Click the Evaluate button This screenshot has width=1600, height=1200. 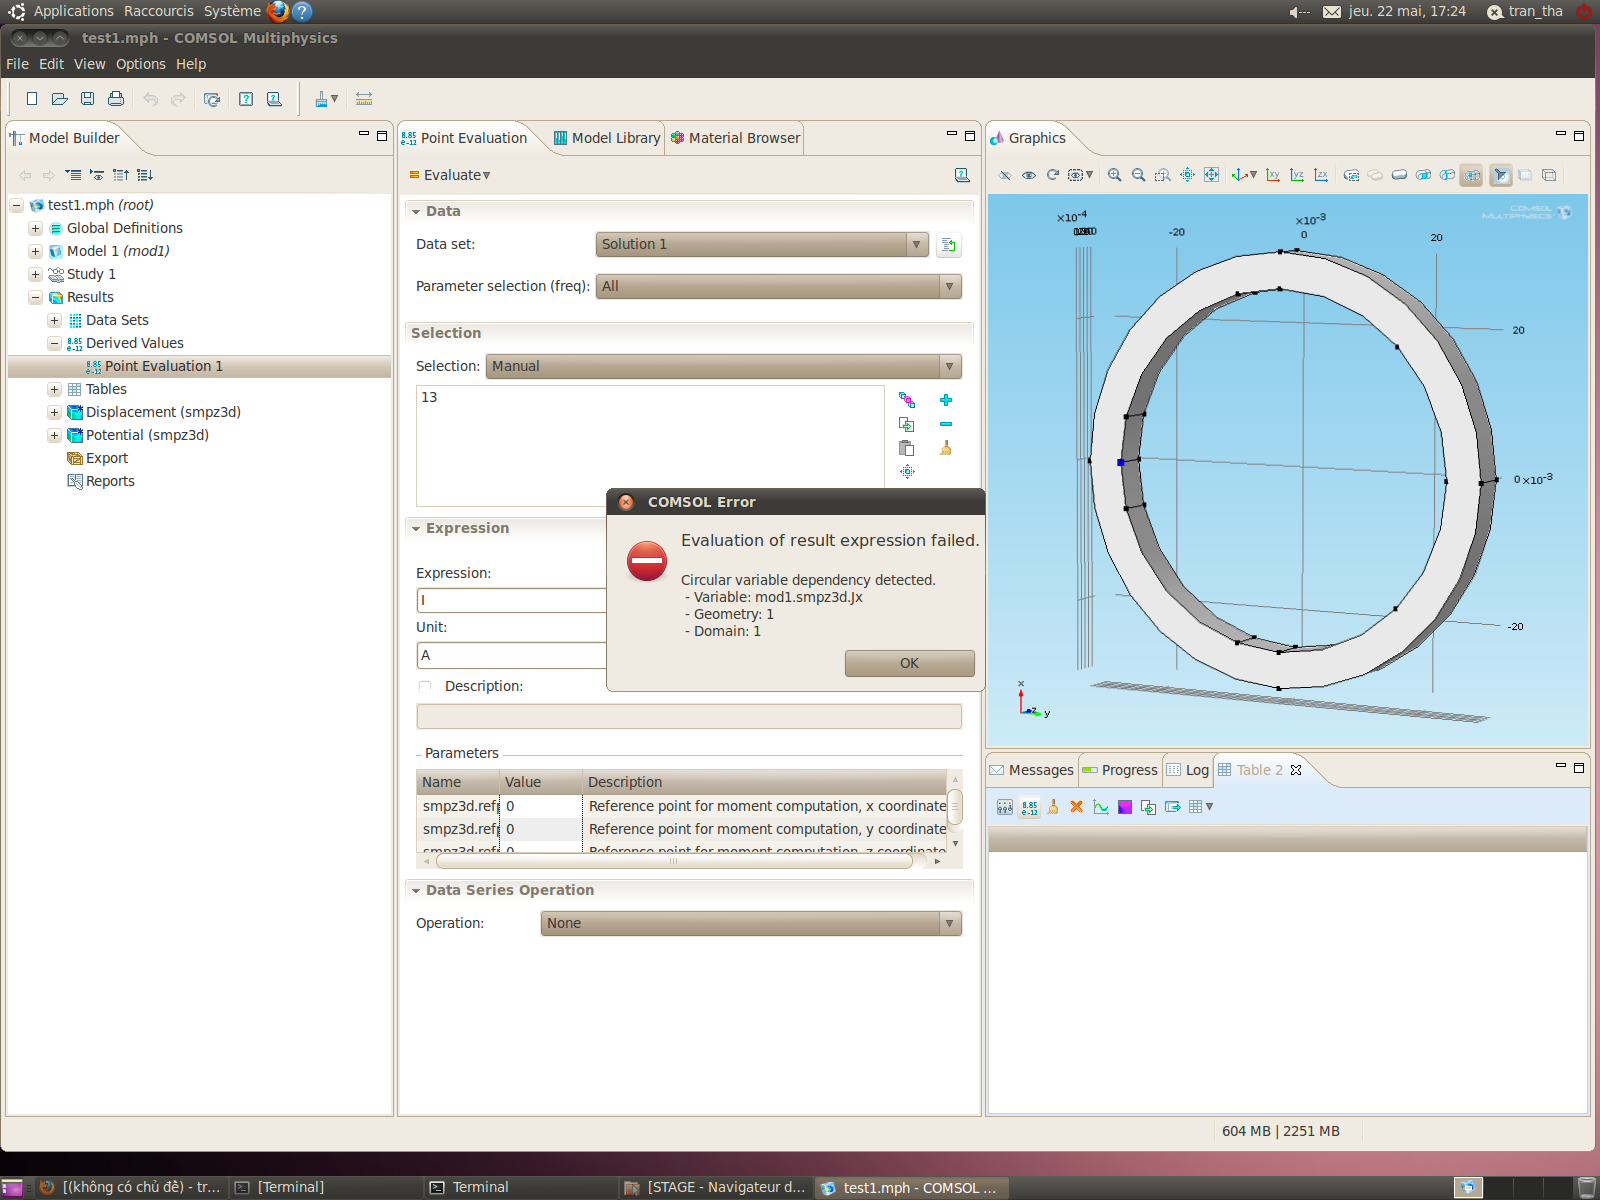[x=450, y=175]
